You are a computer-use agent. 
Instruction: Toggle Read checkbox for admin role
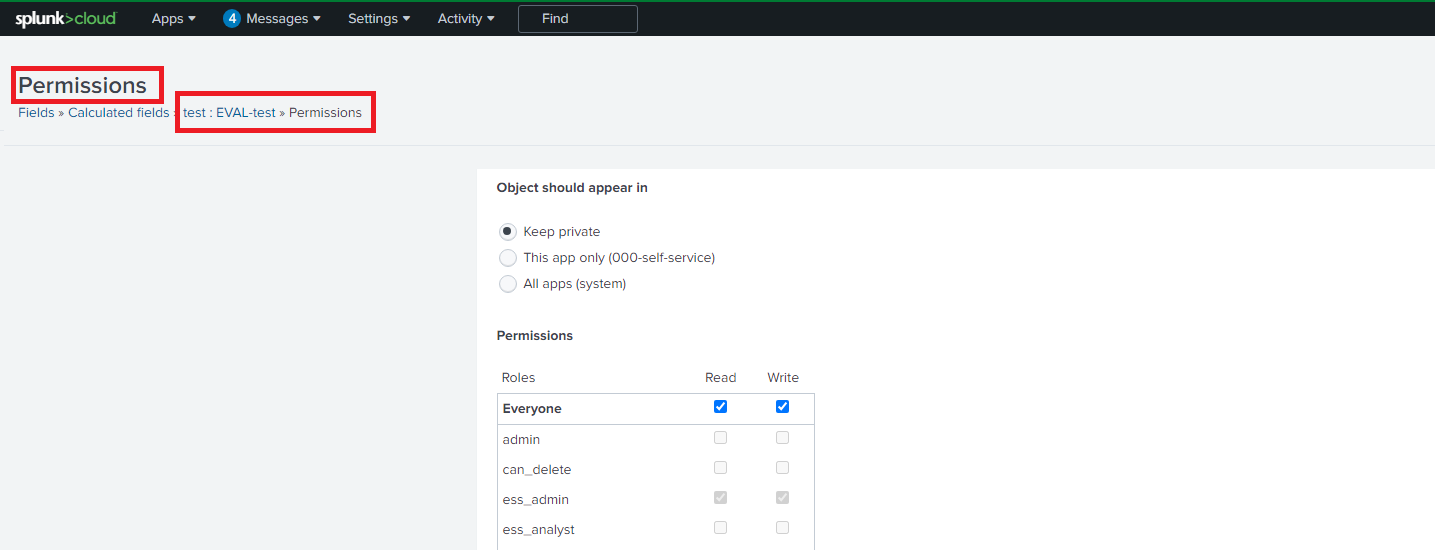(721, 438)
